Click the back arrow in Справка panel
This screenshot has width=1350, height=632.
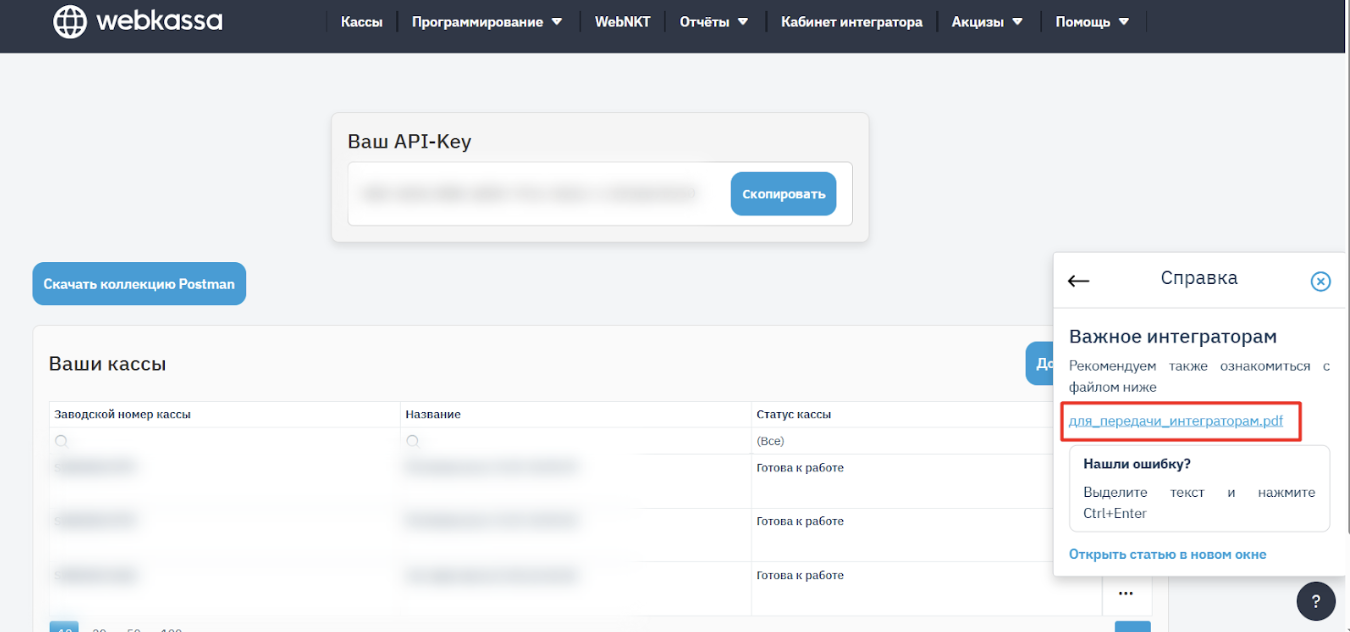[x=1078, y=281]
